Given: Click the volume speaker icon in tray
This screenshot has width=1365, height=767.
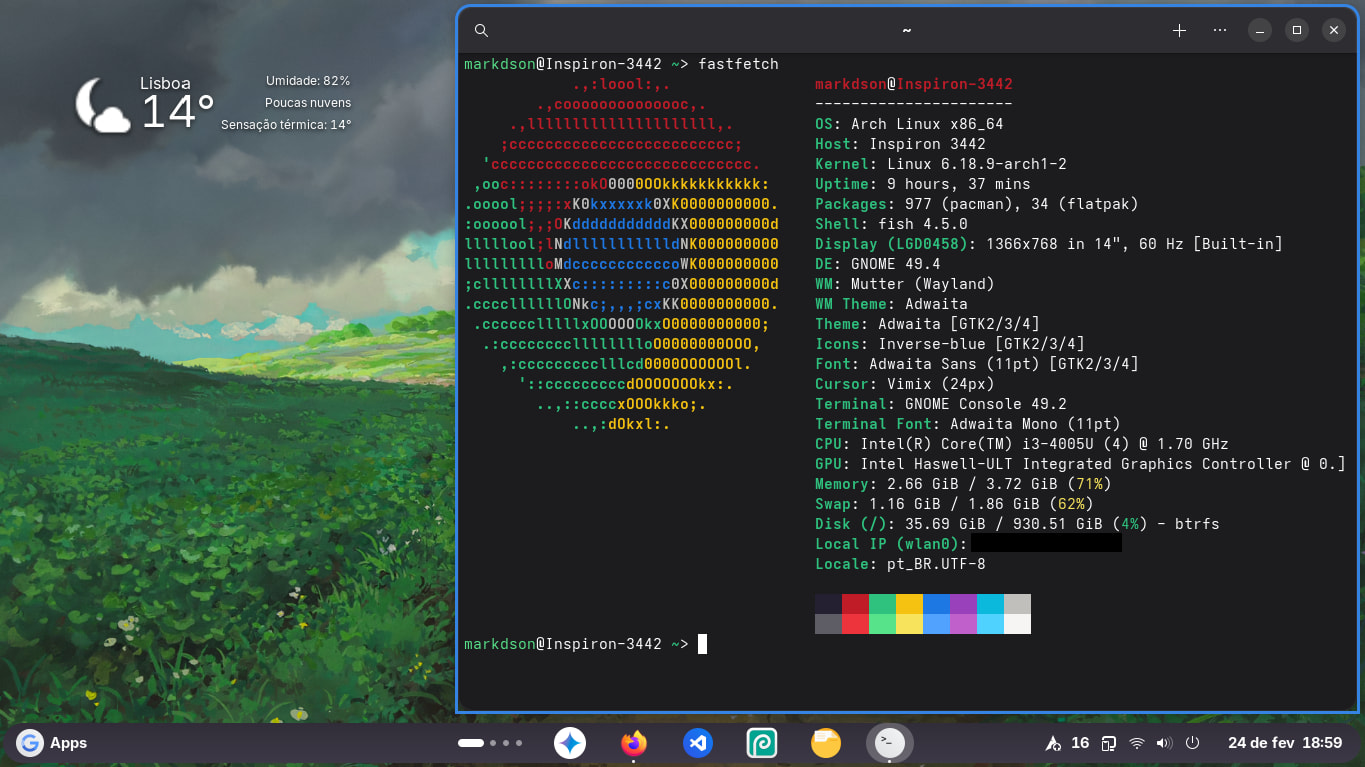Looking at the screenshot, I should click(1164, 743).
